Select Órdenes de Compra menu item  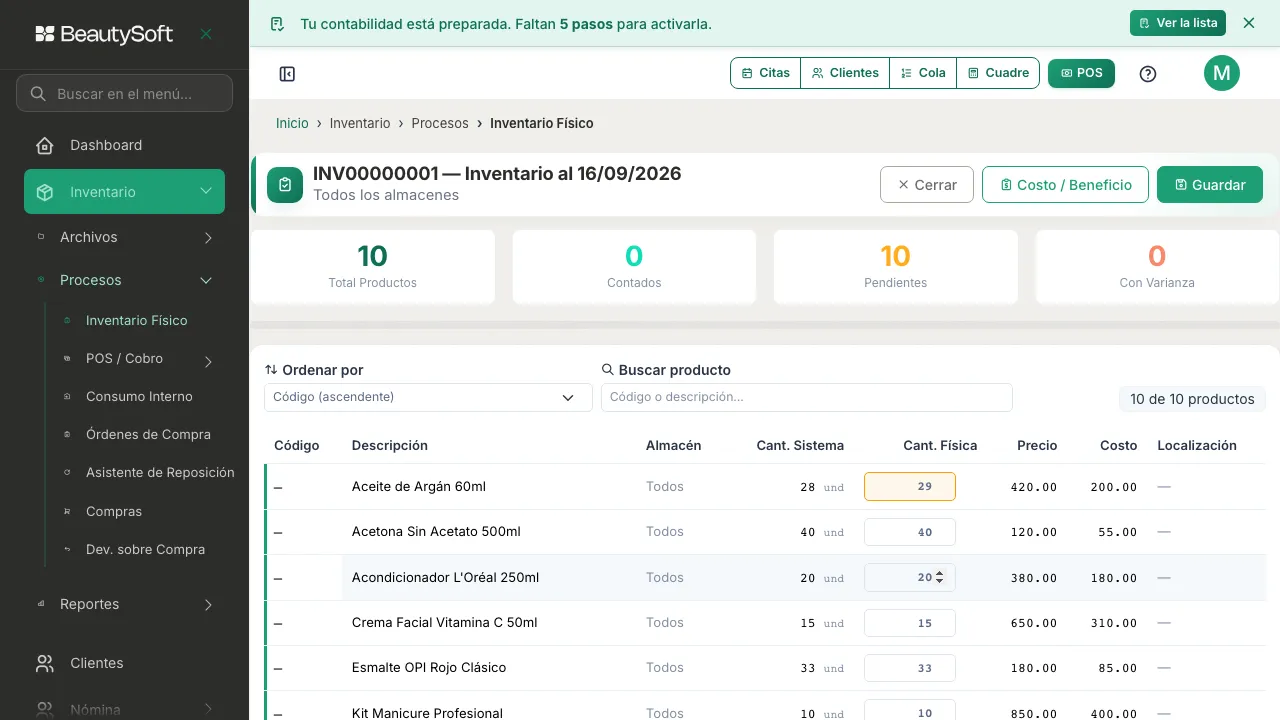click(148, 435)
